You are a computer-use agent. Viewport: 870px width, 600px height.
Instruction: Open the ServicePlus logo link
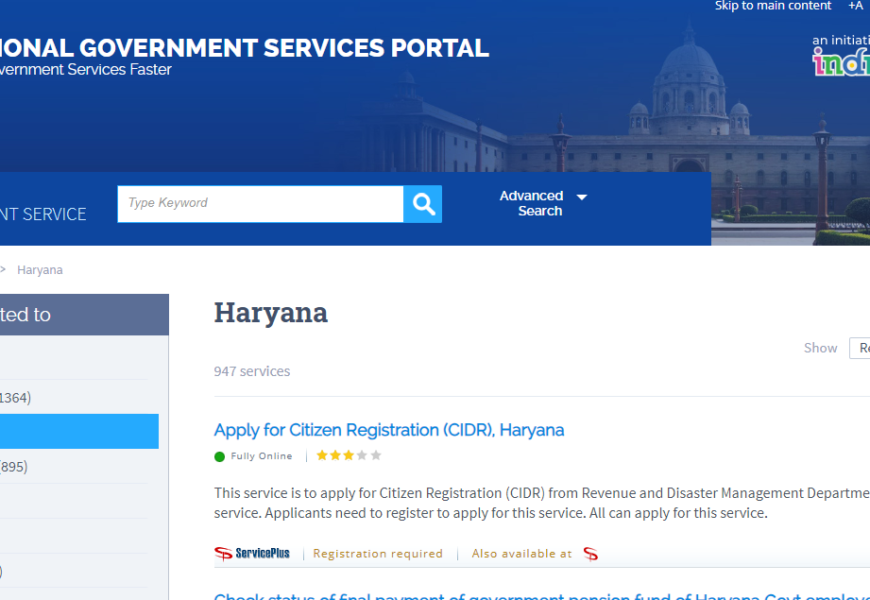point(252,553)
